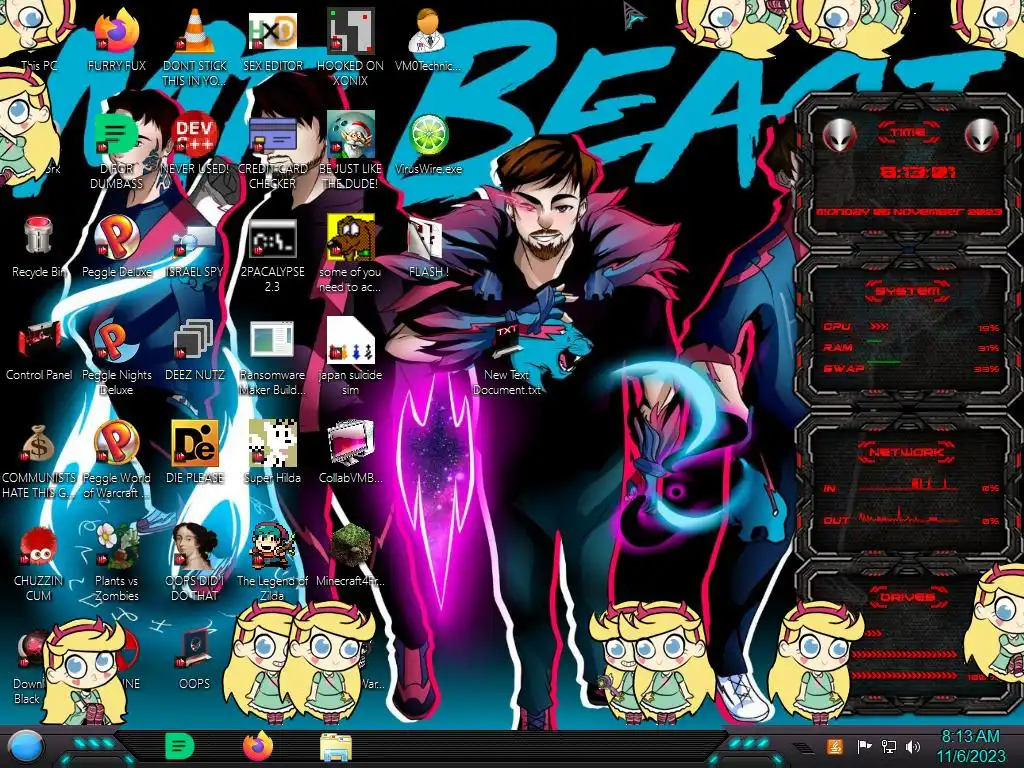The image size is (1024, 768).
Task: Click the Java tray icon
Action: click(835, 746)
